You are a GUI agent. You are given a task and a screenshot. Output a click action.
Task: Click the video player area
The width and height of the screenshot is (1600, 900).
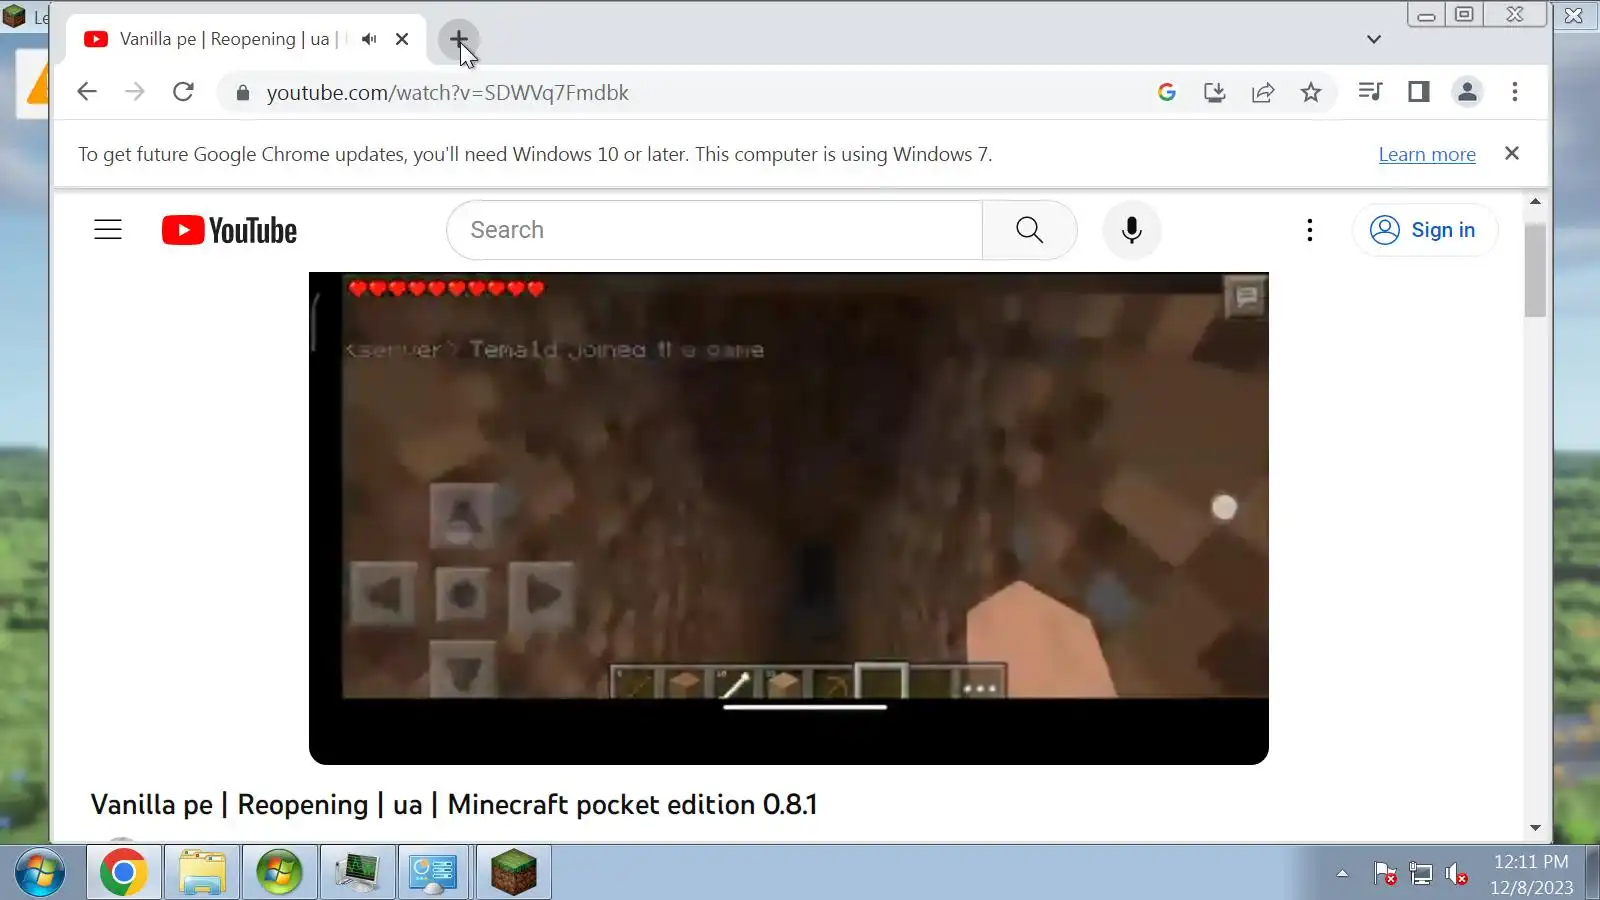click(x=789, y=518)
